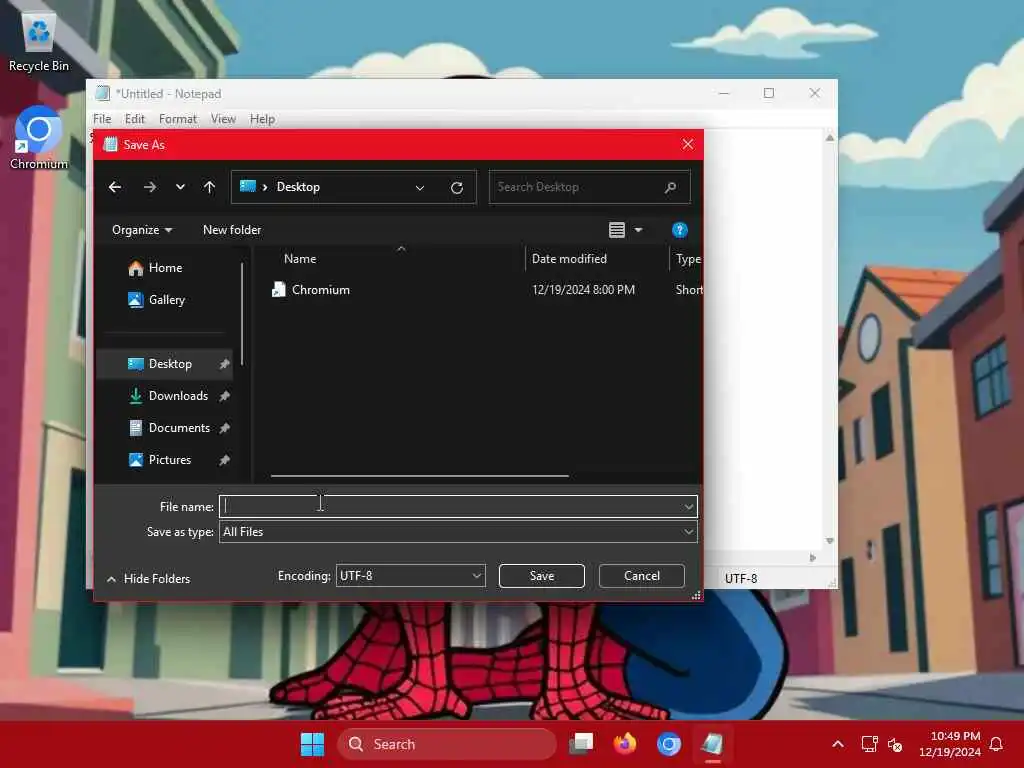Click the Downloads pin icon
The image size is (1024, 768).
tap(224, 396)
